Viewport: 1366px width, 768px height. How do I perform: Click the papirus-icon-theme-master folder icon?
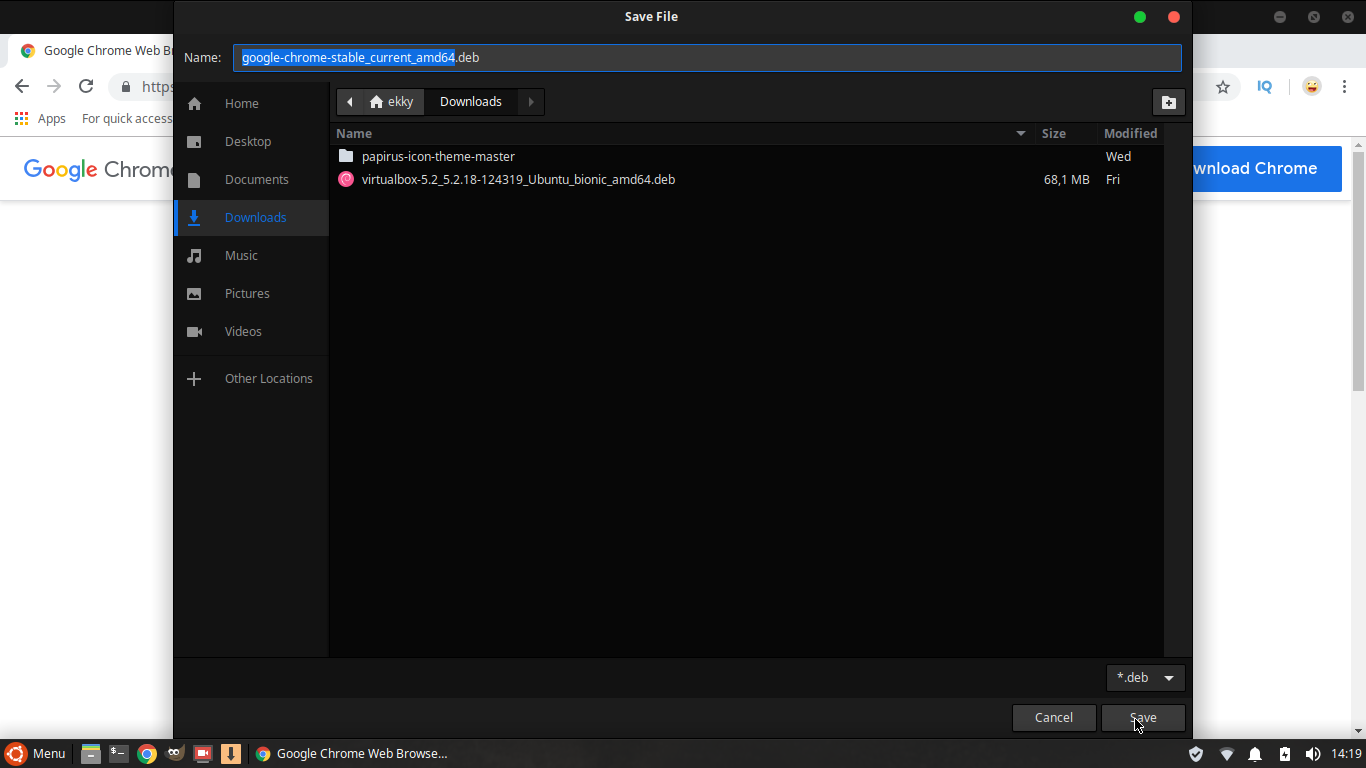346,156
